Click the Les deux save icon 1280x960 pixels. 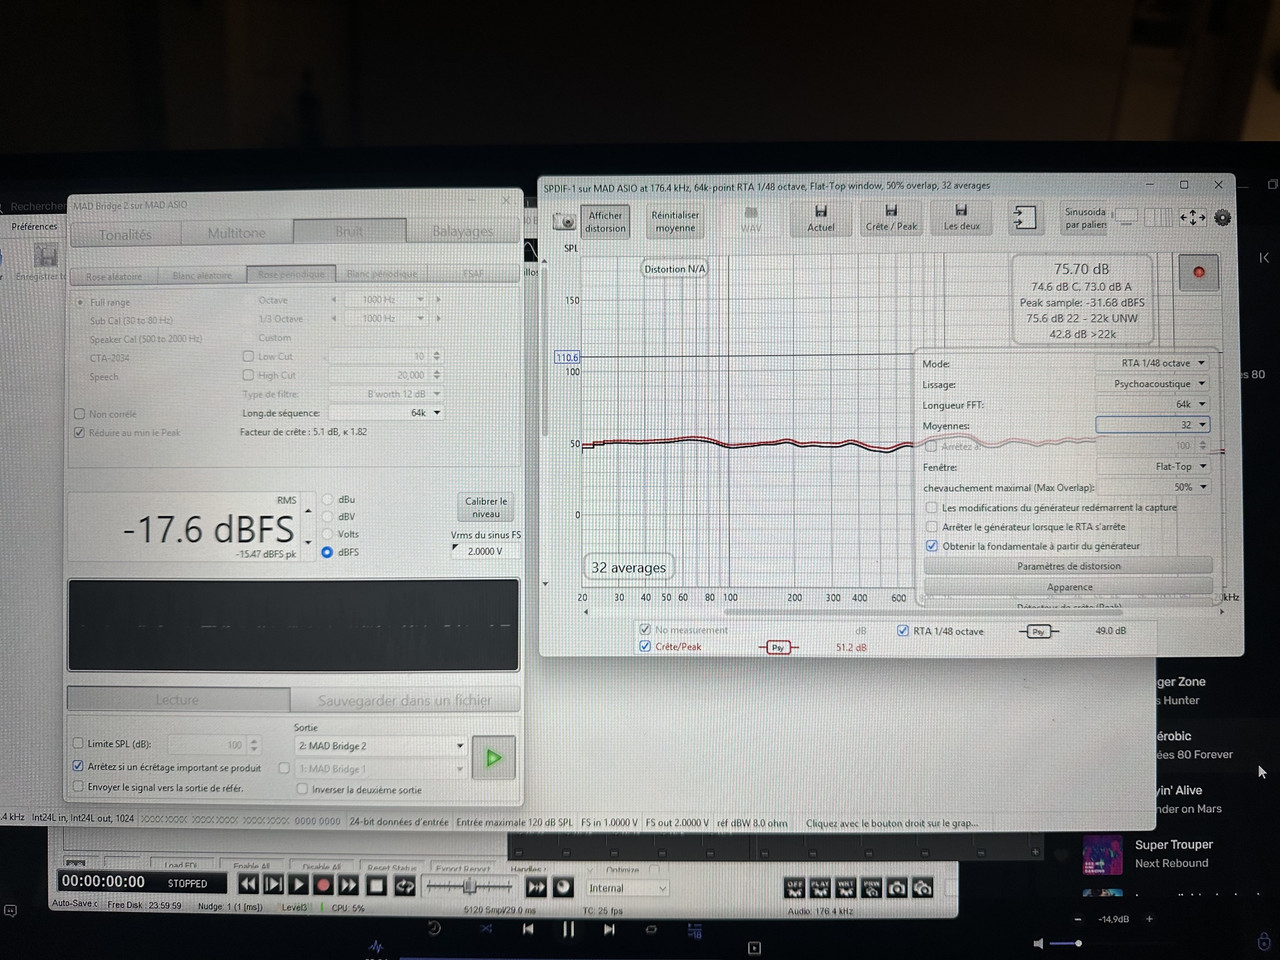pos(961,218)
